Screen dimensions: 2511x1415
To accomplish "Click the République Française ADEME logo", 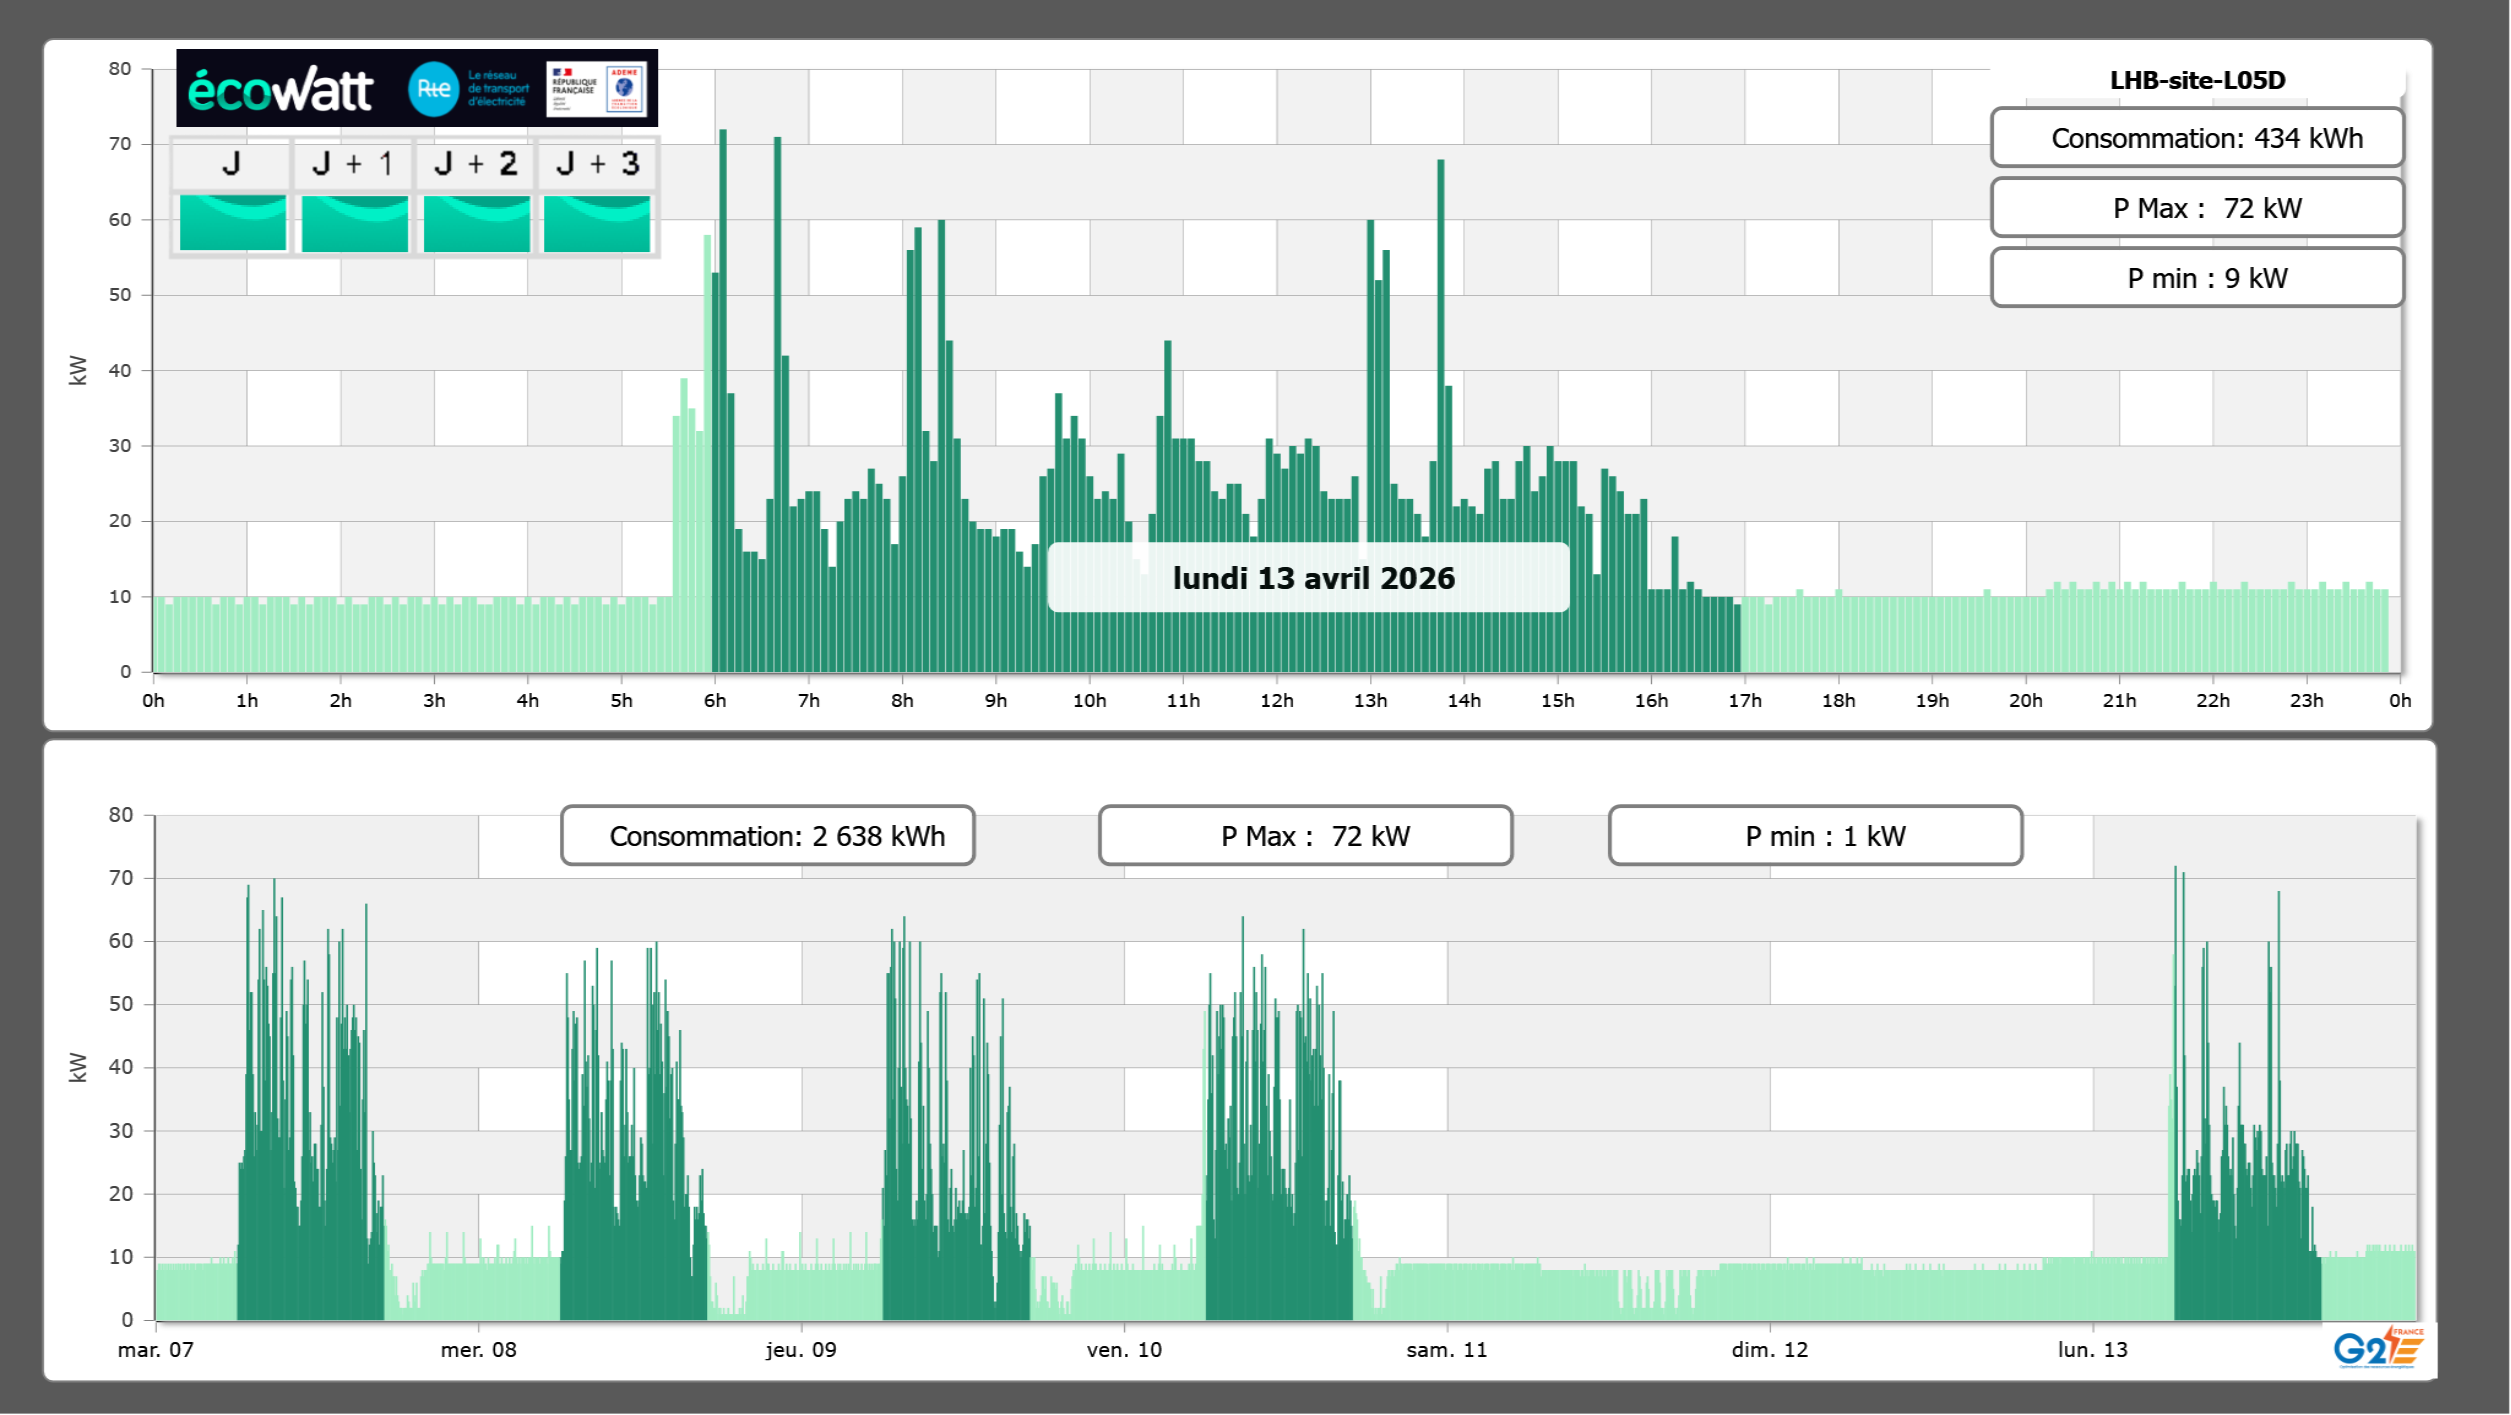I will click(x=596, y=89).
